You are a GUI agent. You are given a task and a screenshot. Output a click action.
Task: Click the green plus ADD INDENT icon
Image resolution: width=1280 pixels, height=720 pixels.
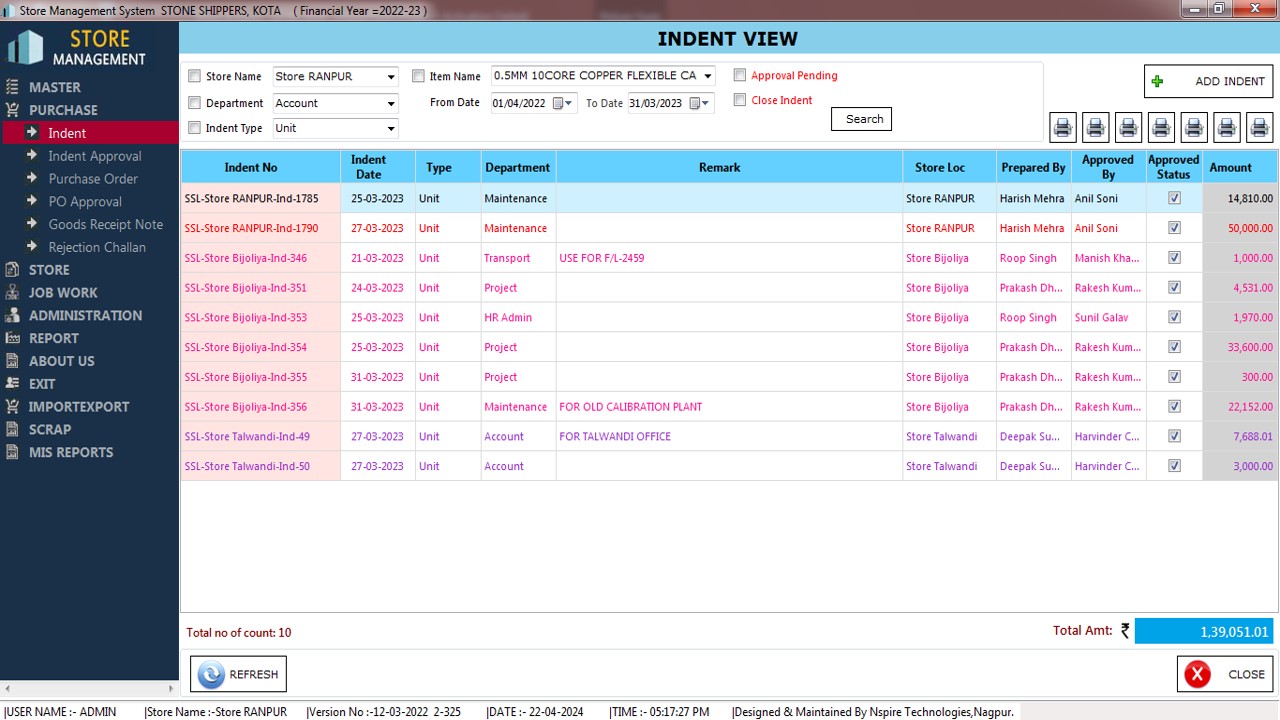click(1158, 82)
